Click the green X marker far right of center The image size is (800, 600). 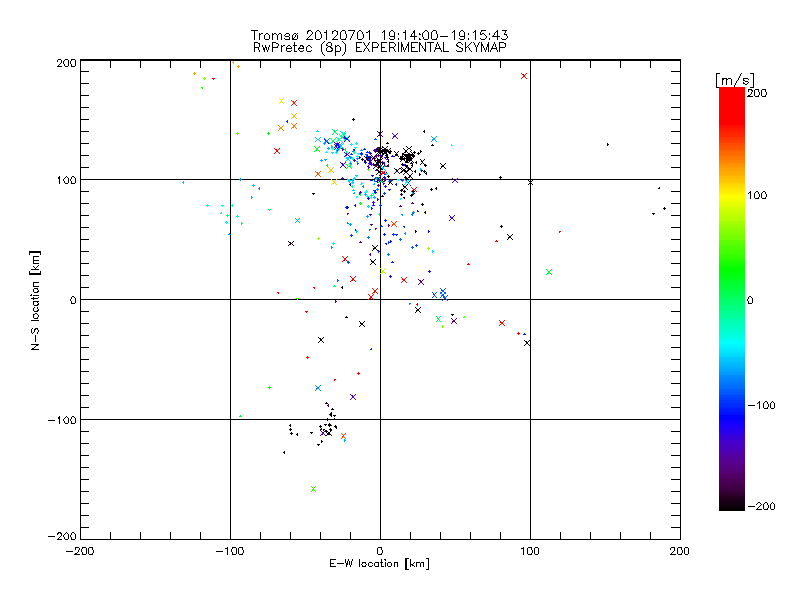549,272
